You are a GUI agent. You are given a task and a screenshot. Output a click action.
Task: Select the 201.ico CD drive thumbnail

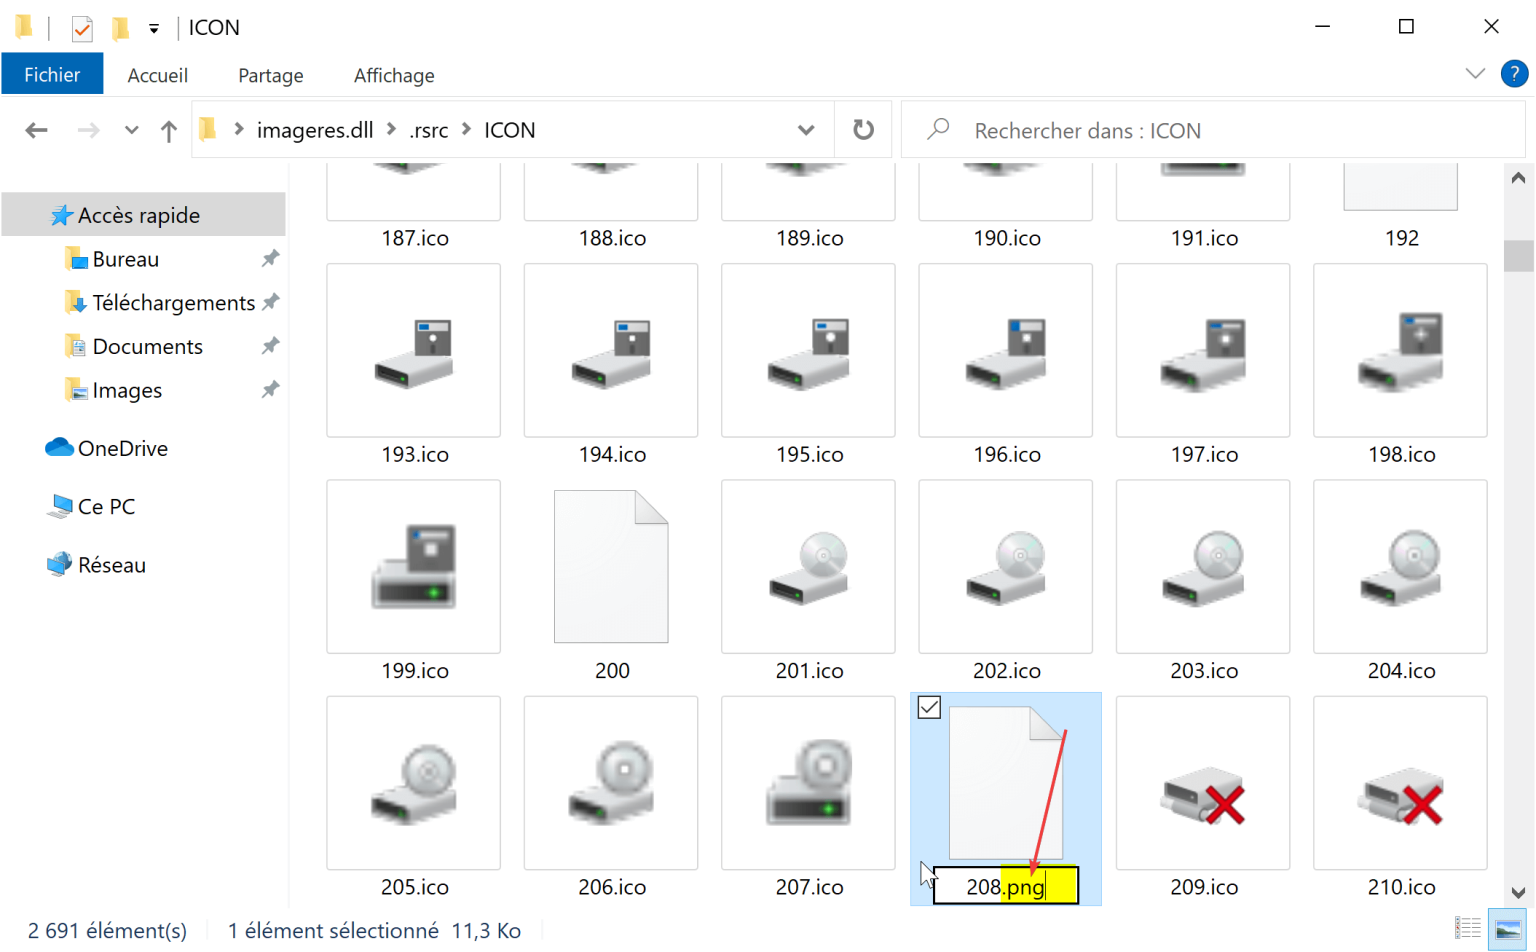click(x=807, y=566)
